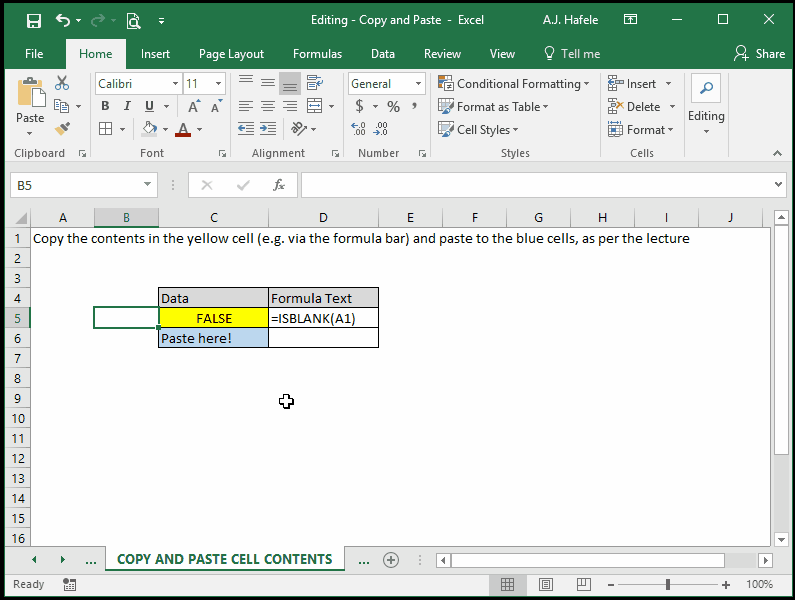Toggle Align Right for cell text
The width and height of the screenshot is (795, 600).
point(290,106)
